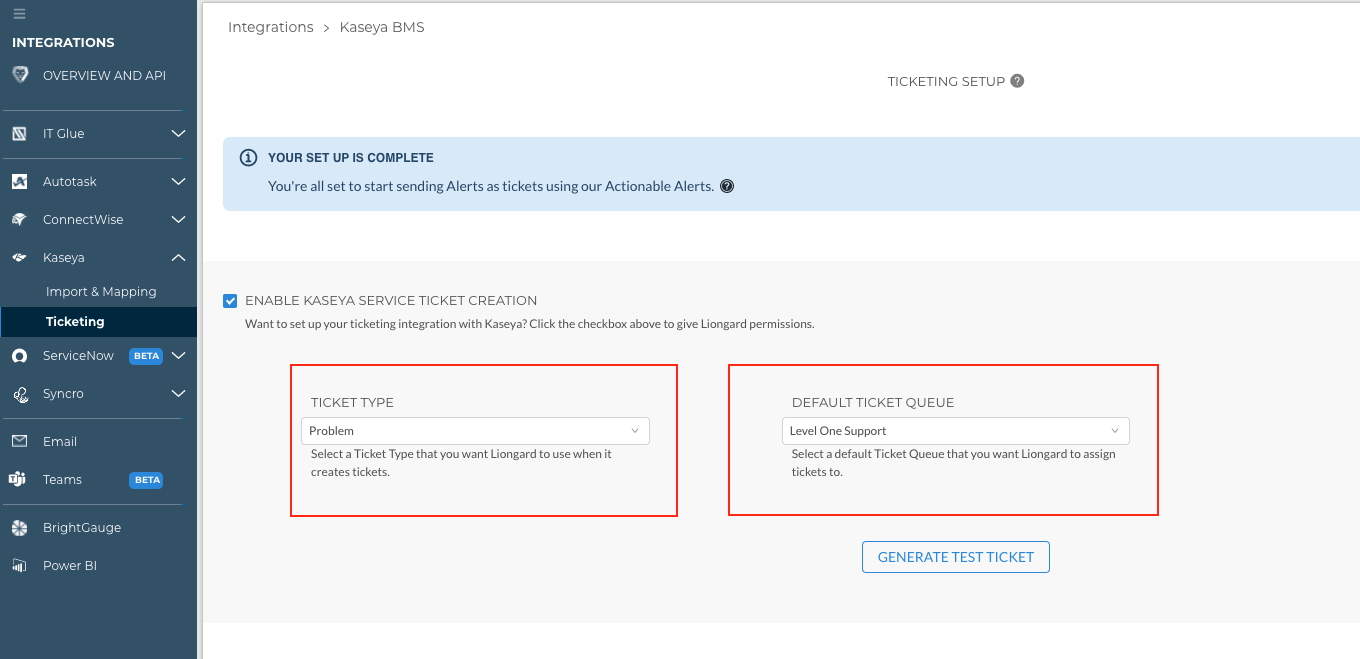Open the Default Ticket Queue dropdown
Viewport: 1360px width, 659px height.
[x=955, y=431]
